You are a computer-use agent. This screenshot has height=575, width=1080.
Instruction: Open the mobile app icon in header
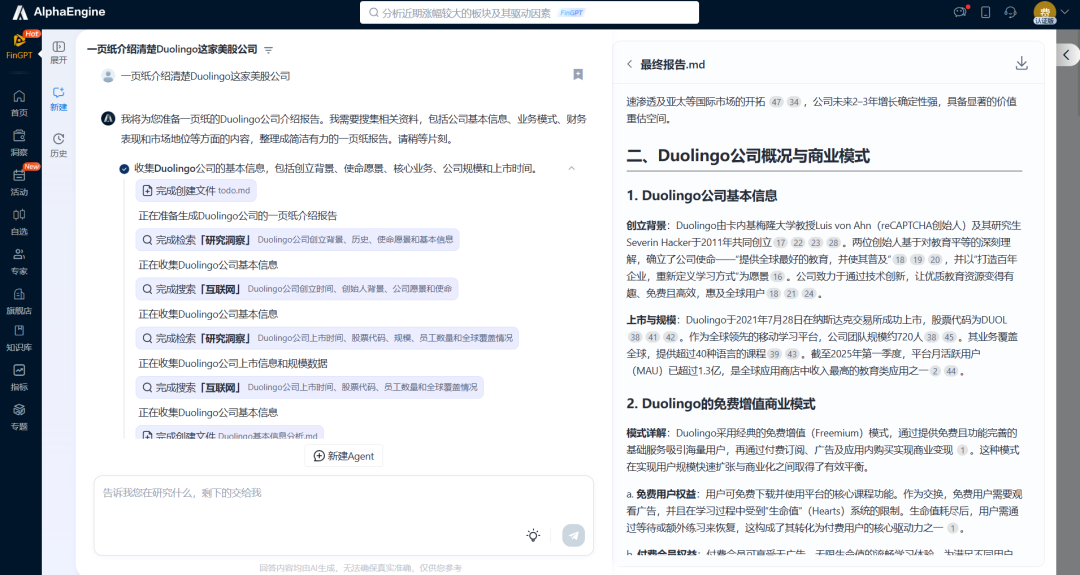[x=985, y=12]
